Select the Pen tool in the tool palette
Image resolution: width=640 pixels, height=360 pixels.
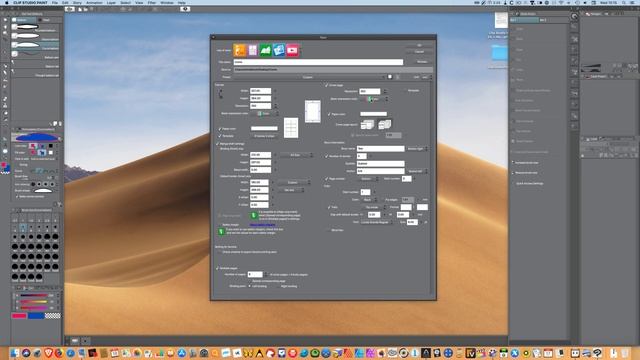(x=5, y=72)
